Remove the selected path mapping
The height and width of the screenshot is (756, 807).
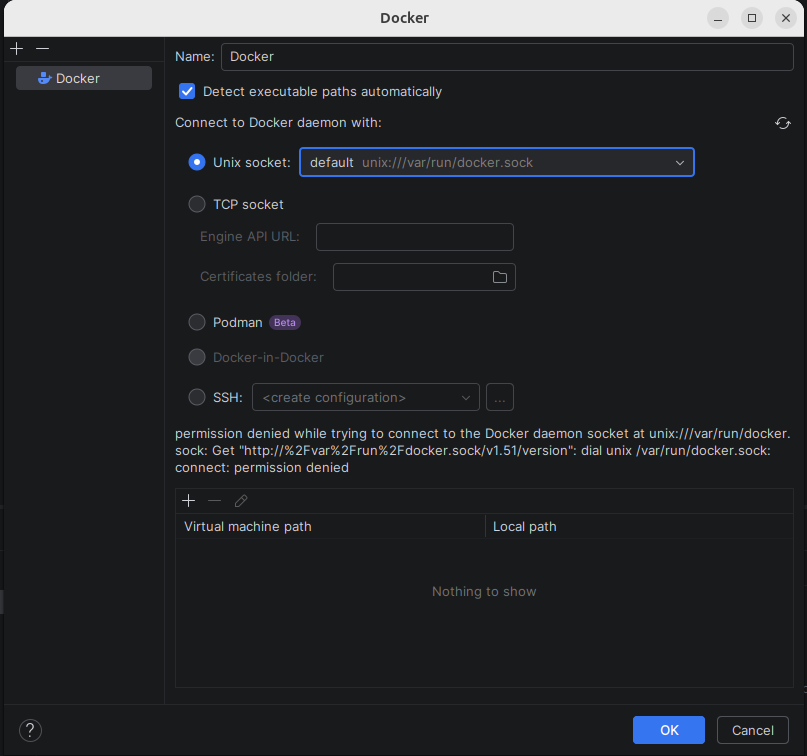pos(214,500)
